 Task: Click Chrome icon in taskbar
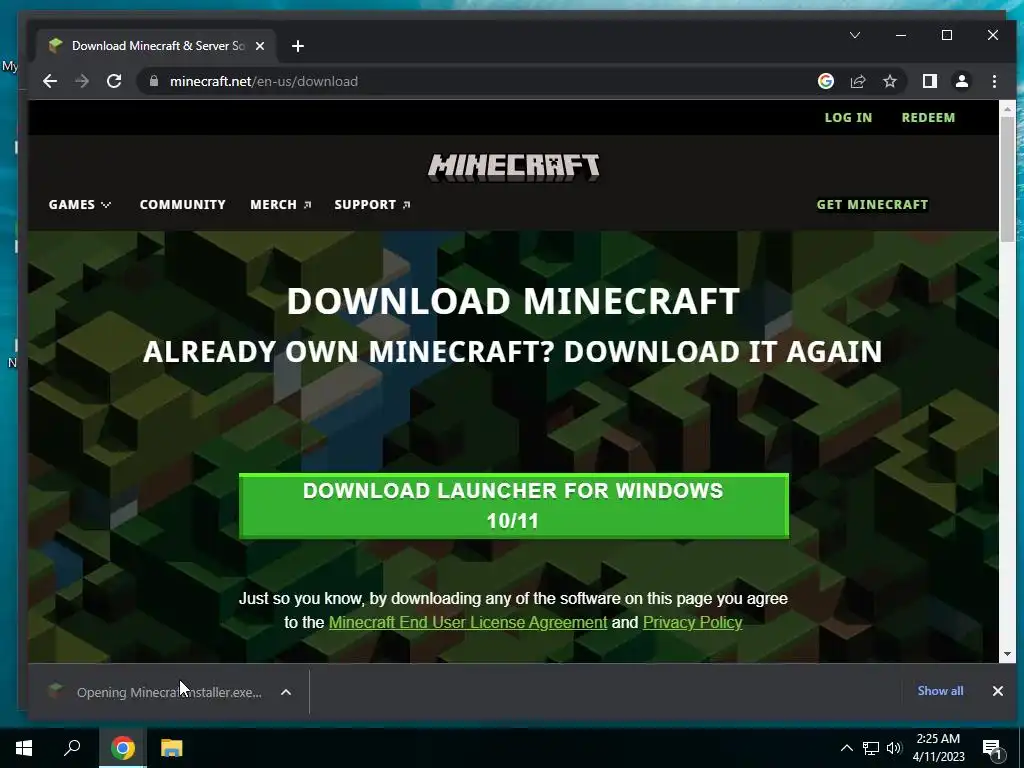[122, 748]
